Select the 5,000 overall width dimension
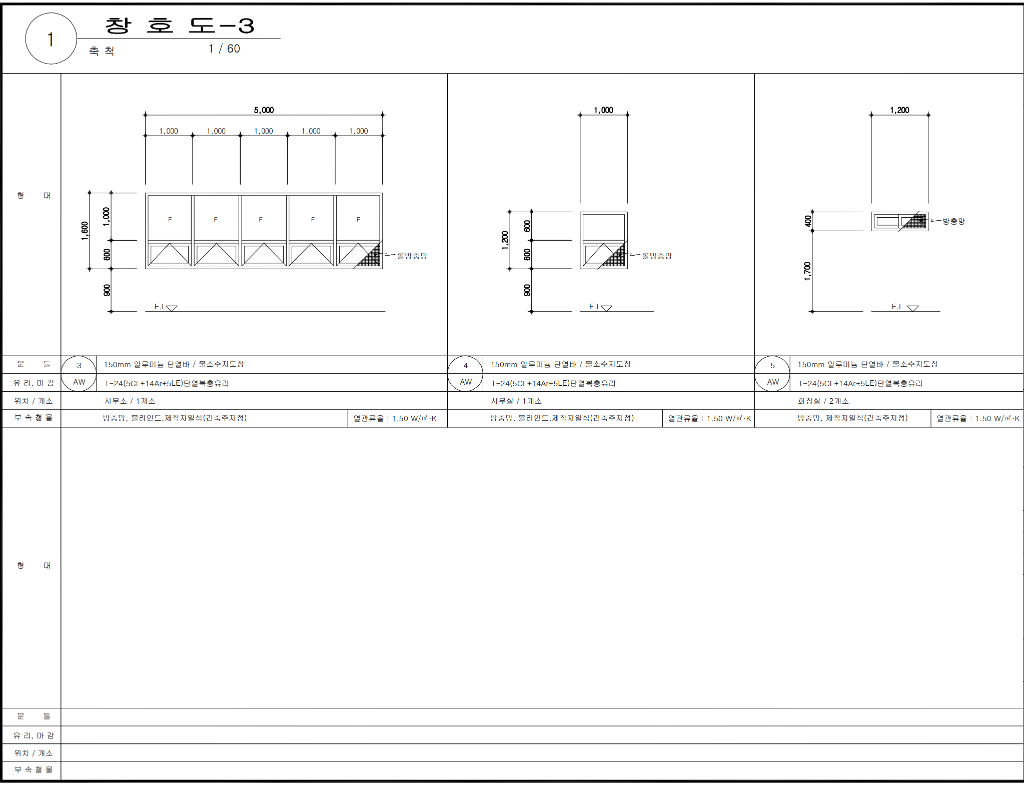 (x=264, y=110)
